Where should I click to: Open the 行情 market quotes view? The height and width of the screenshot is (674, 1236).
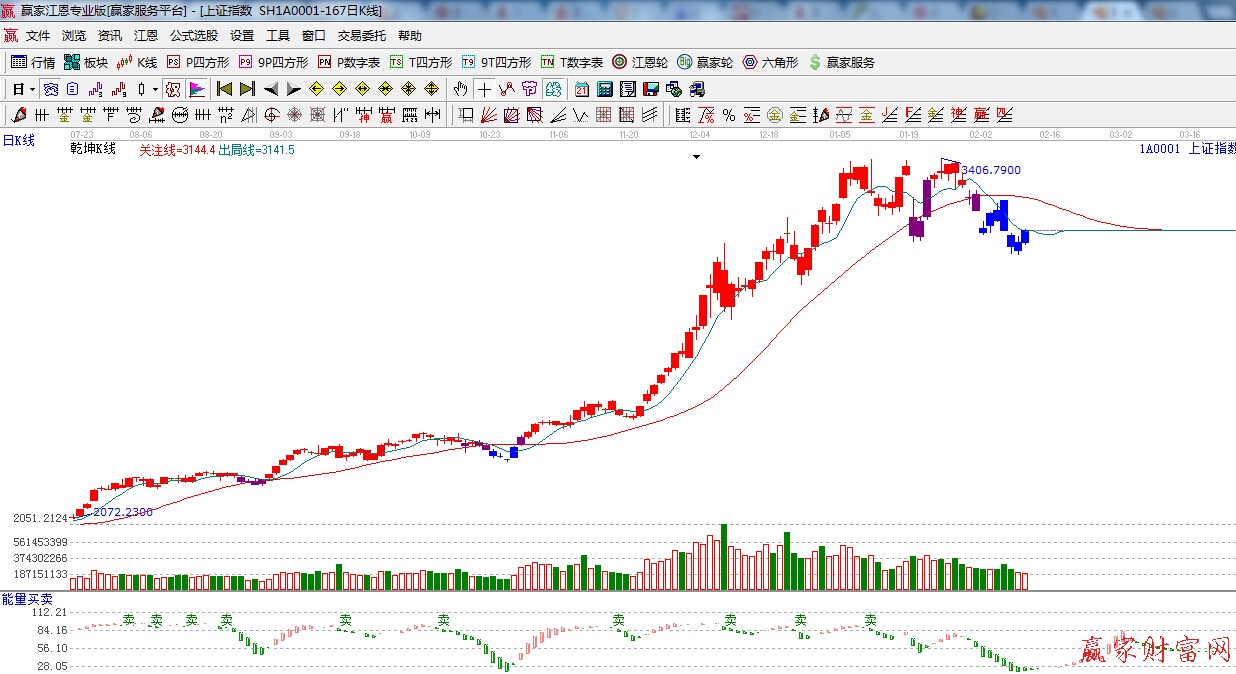(x=33, y=62)
